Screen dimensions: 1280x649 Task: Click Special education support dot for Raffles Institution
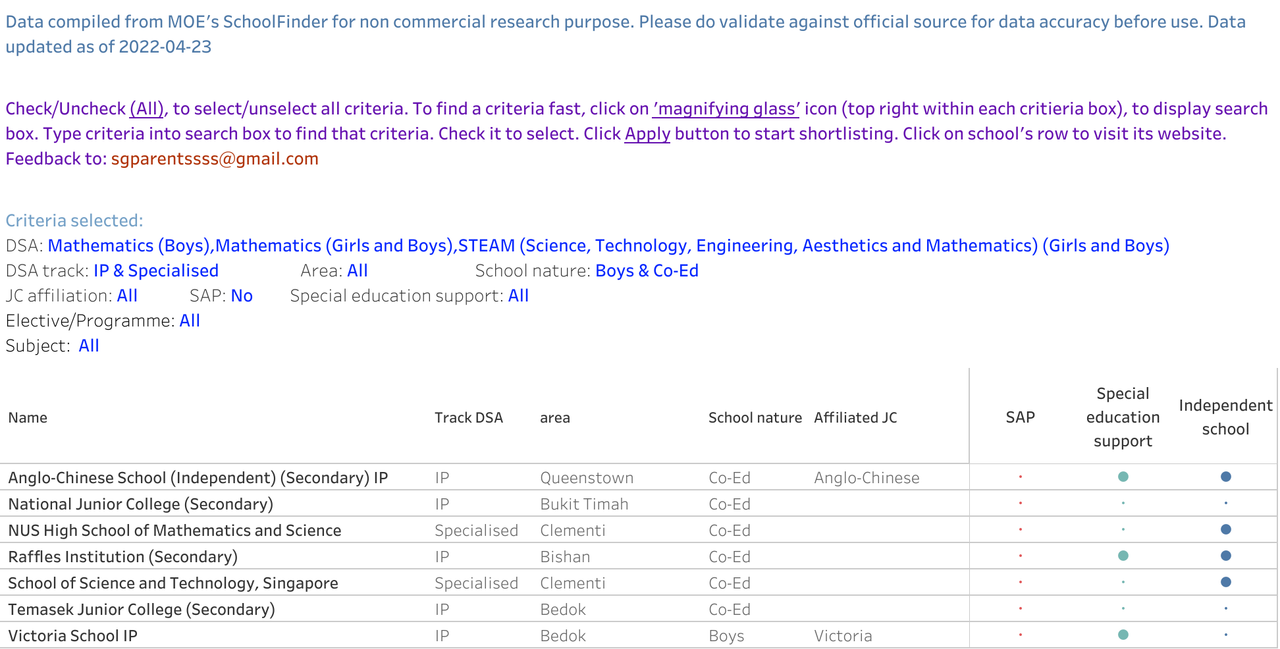(x=1123, y=556)
